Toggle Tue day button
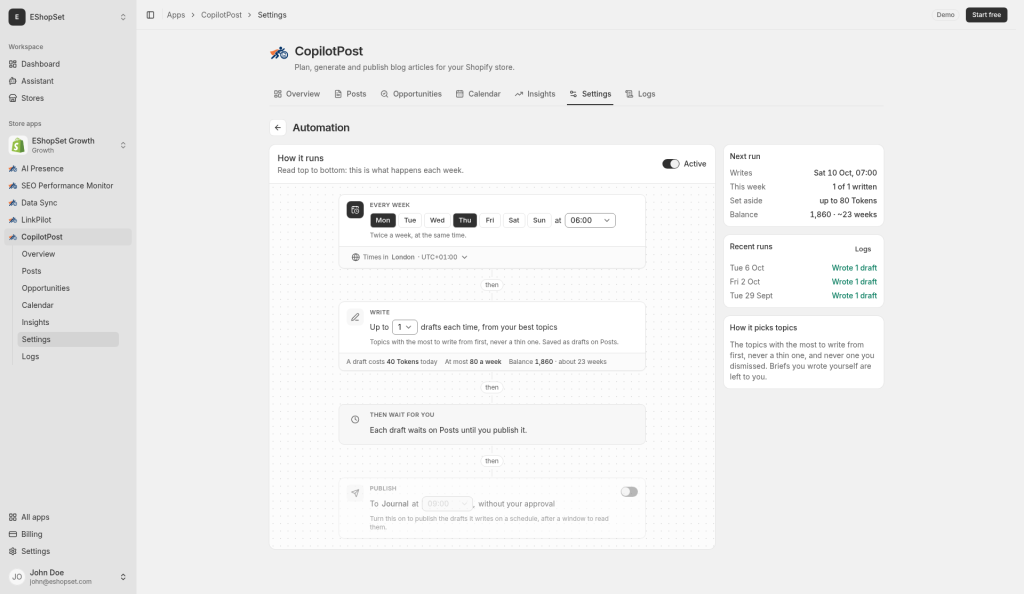 pyautogui.click(x=410, y=221)
